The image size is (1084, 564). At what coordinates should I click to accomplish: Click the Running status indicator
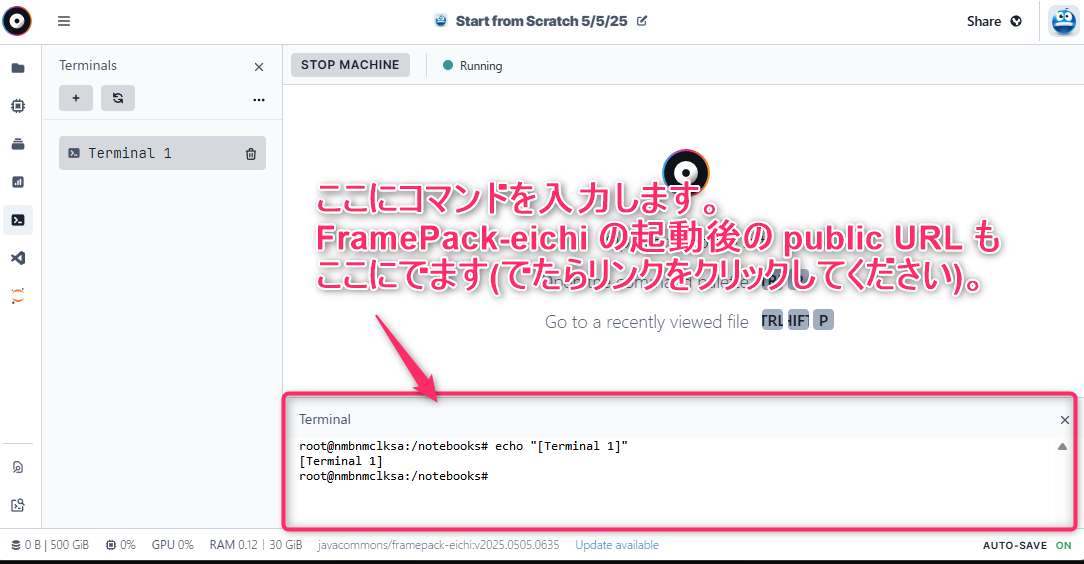472,66
